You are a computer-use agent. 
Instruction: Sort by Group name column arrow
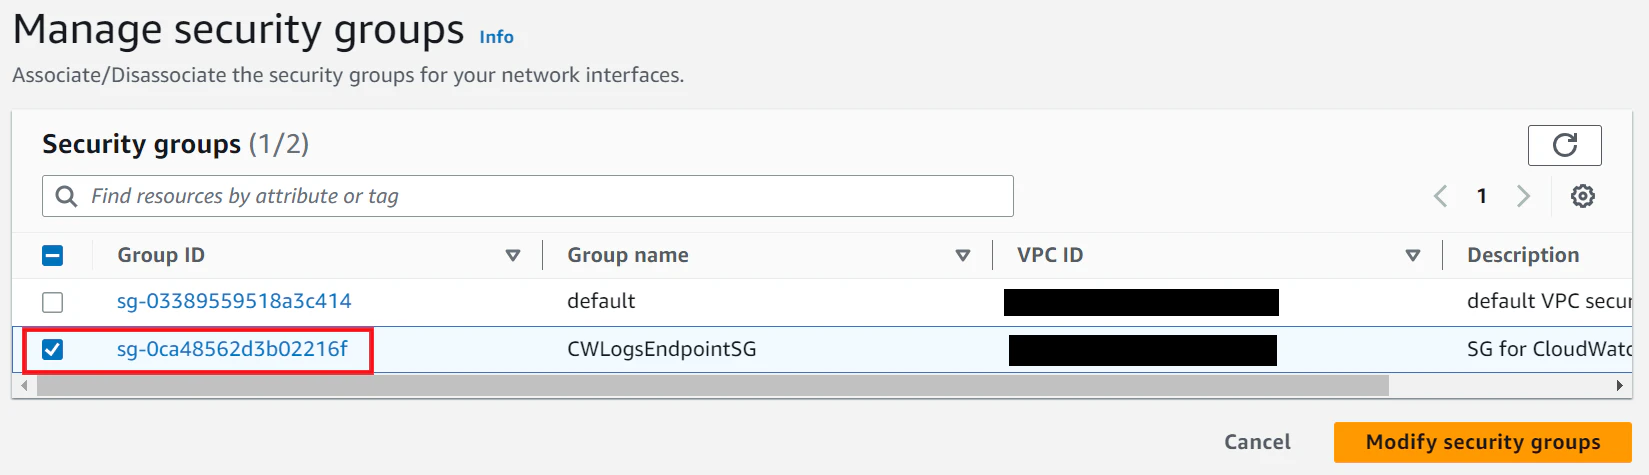pyautogui.click(x=963, y=255)
